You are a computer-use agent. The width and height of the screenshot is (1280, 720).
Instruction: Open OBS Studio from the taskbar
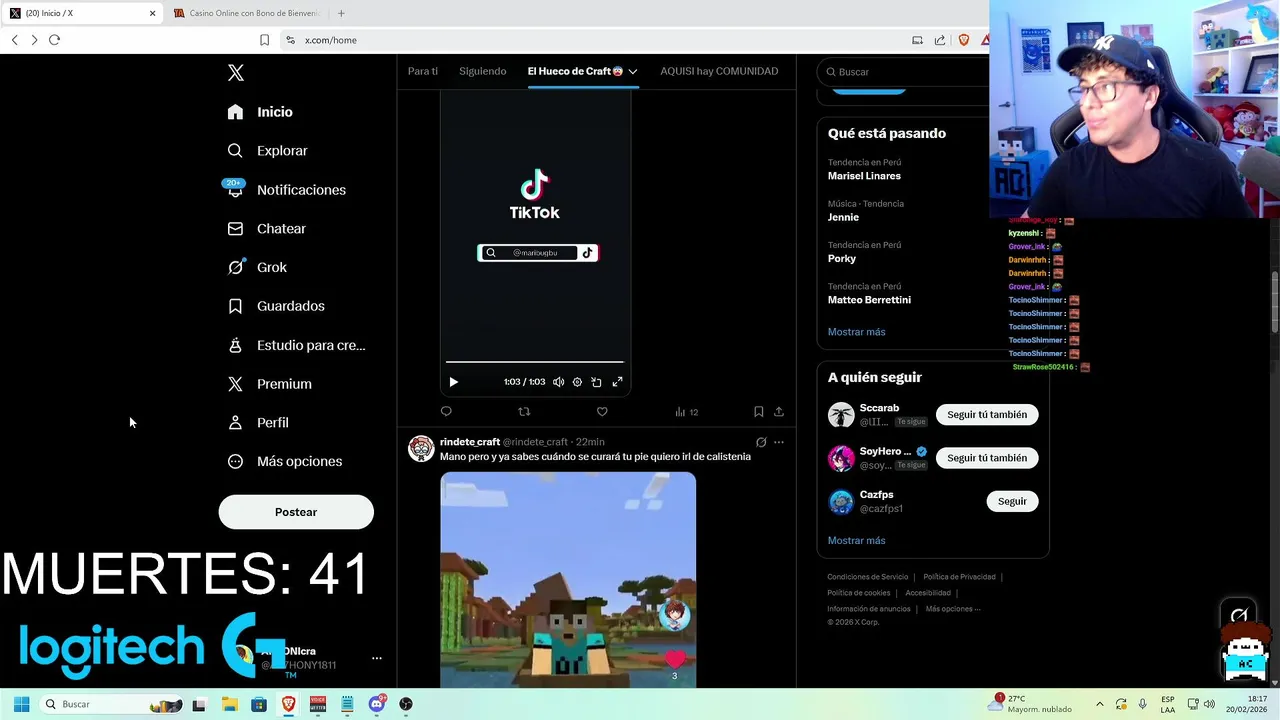tap(405, 704)
